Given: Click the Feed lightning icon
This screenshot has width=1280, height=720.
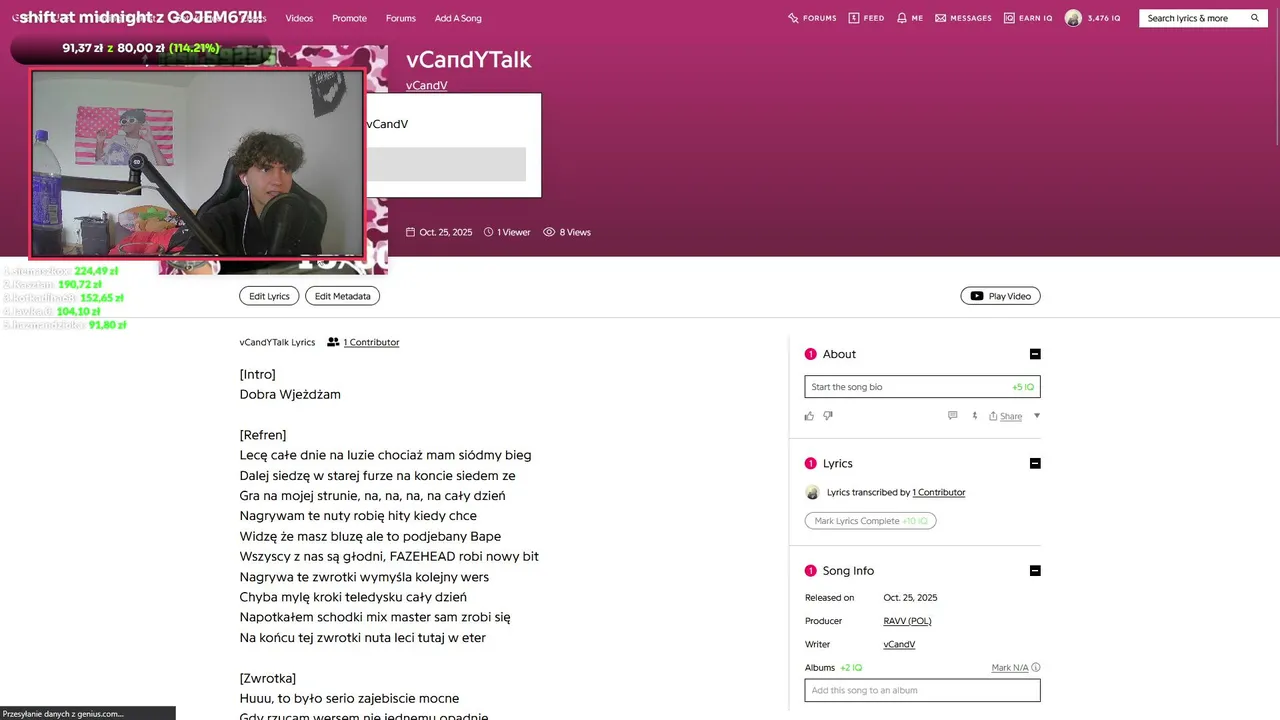Looking at the screenshot, I should pos(854,18).
